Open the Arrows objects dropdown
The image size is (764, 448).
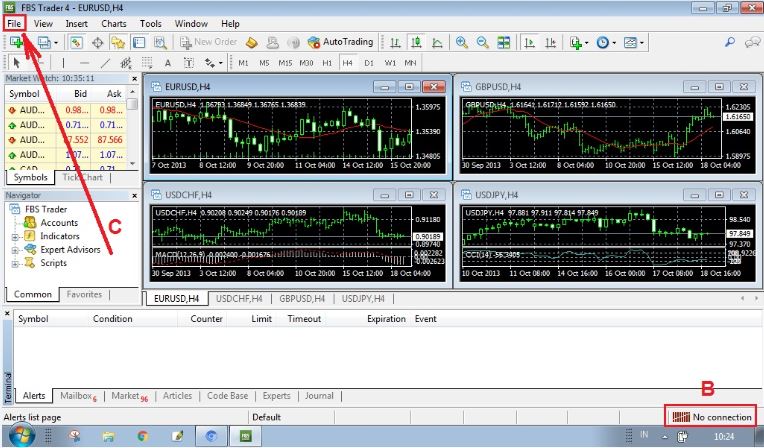(x=213, y=63)
